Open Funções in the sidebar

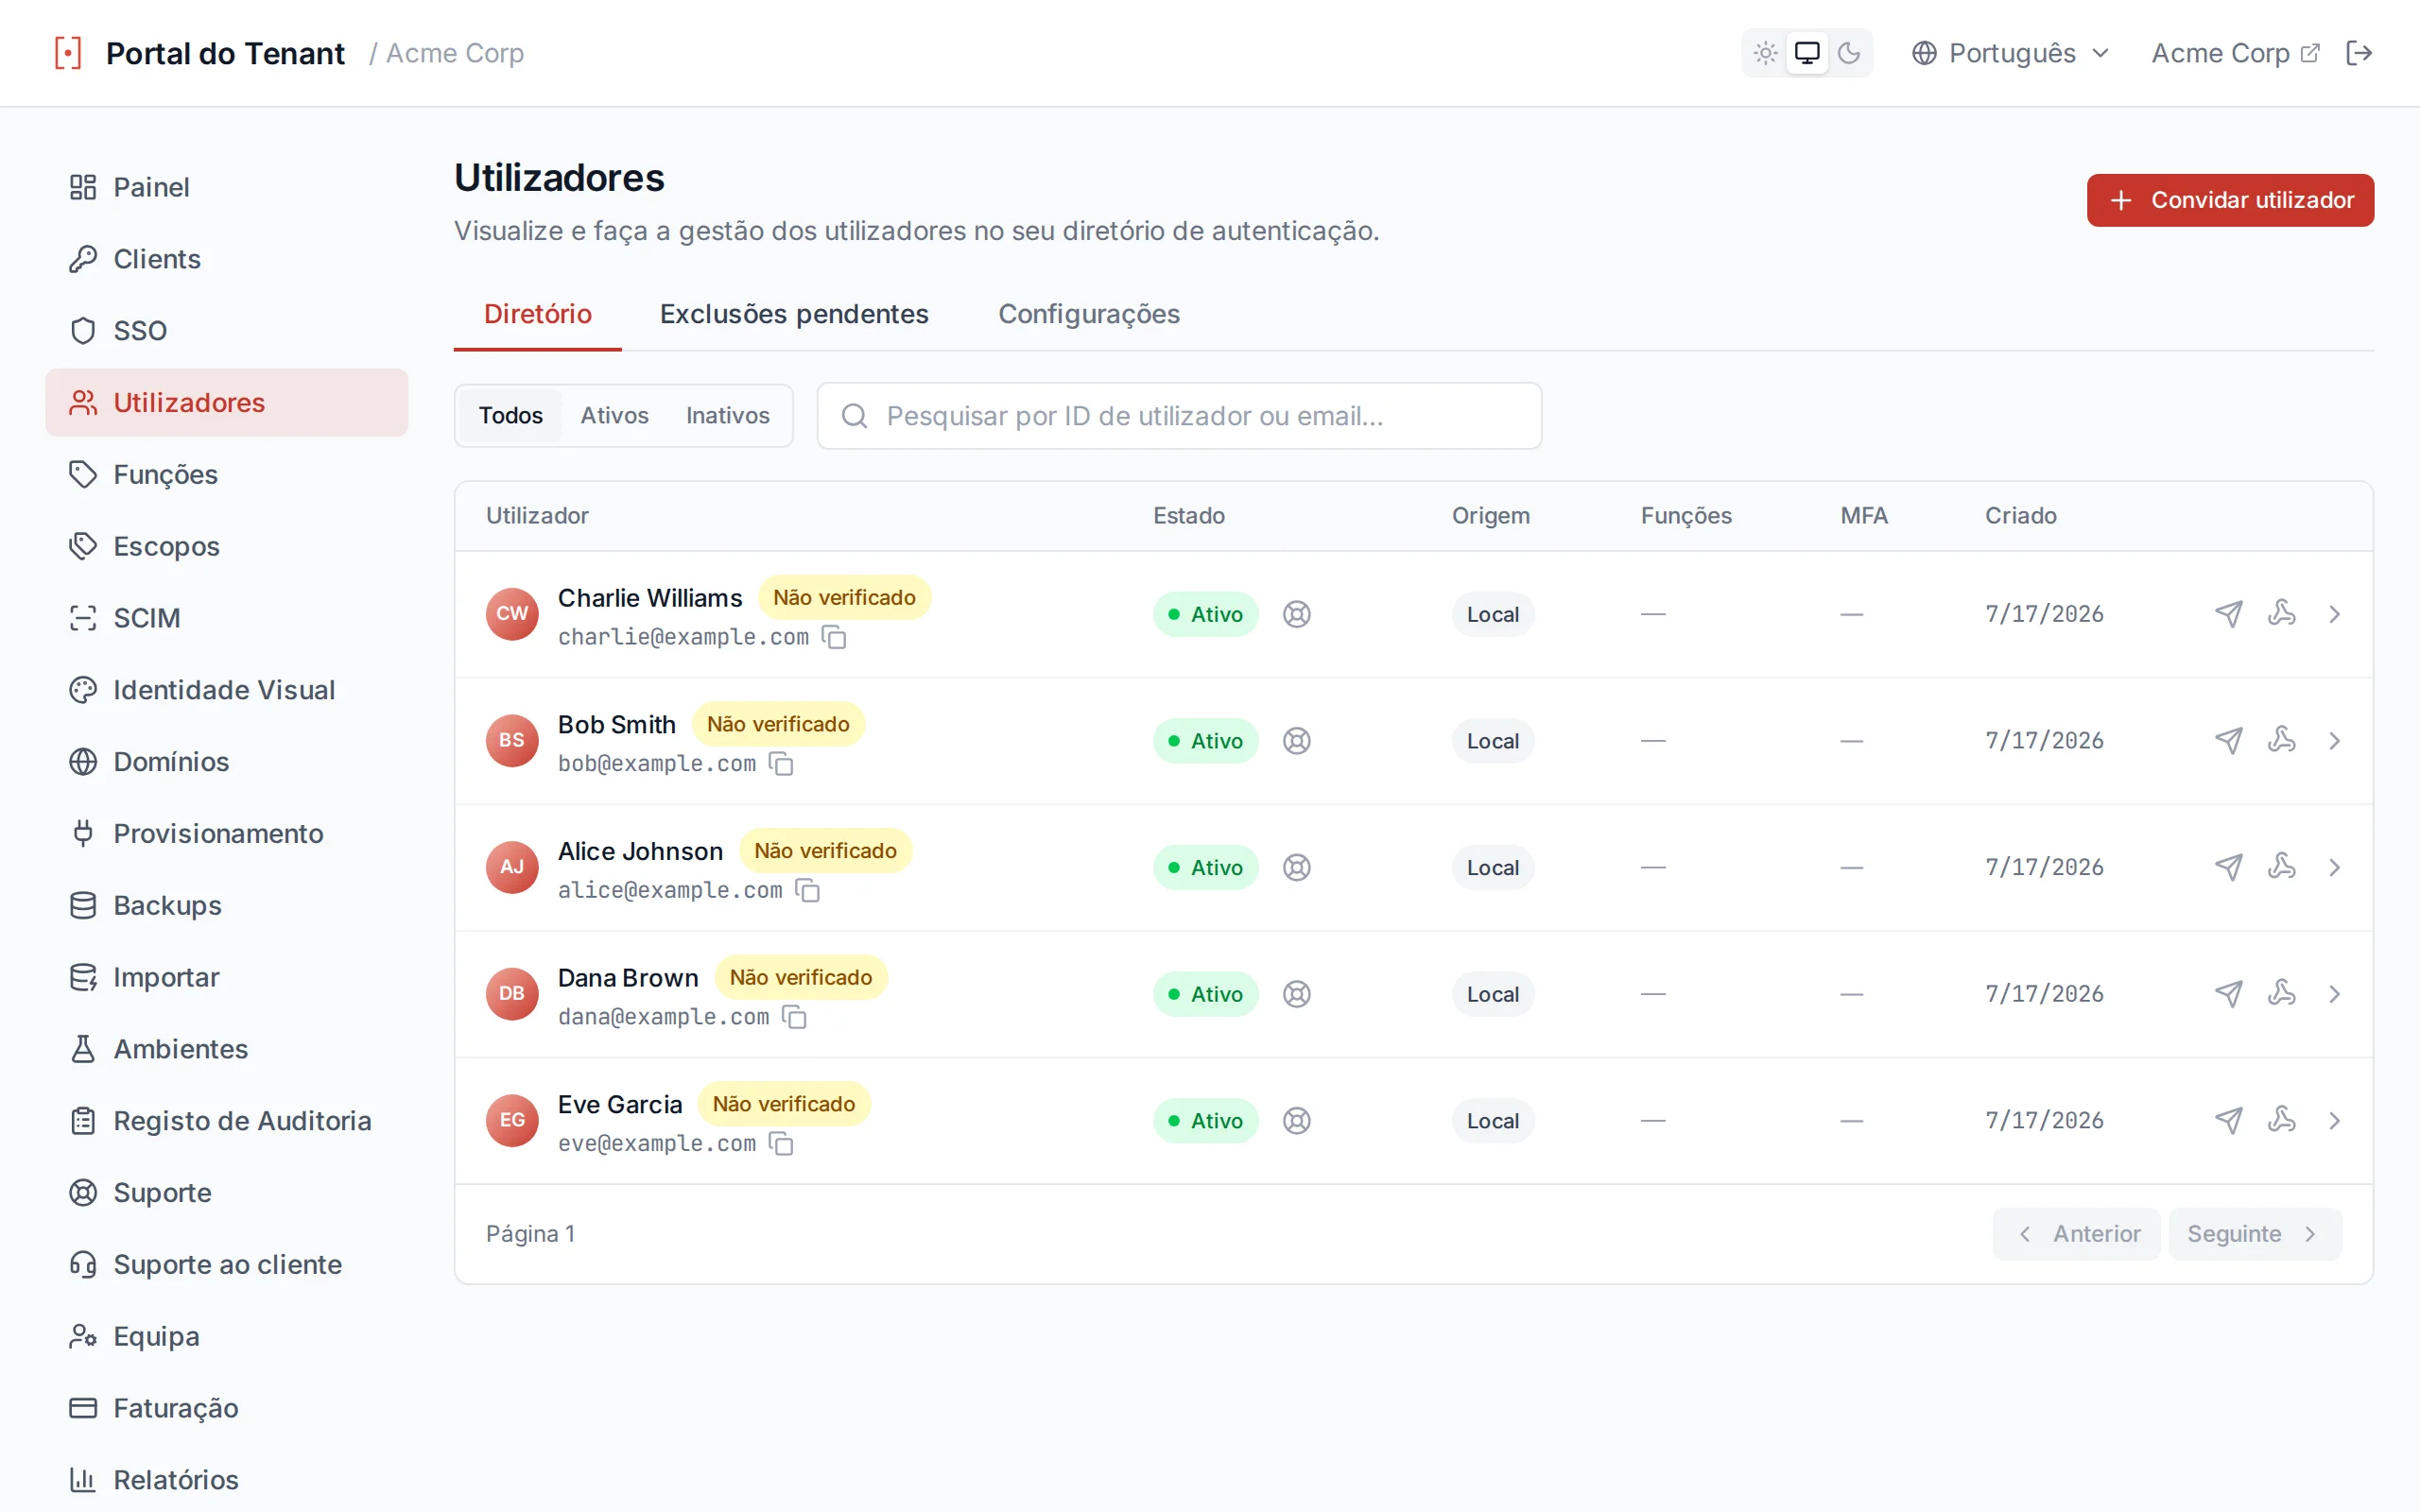click(226, 474)
